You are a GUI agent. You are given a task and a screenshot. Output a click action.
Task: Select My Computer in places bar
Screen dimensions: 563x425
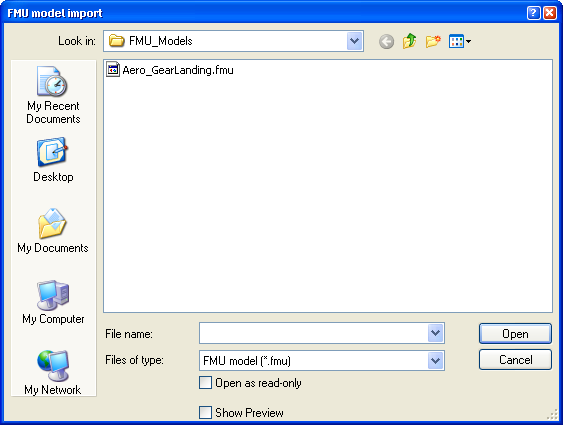[53, 302]
